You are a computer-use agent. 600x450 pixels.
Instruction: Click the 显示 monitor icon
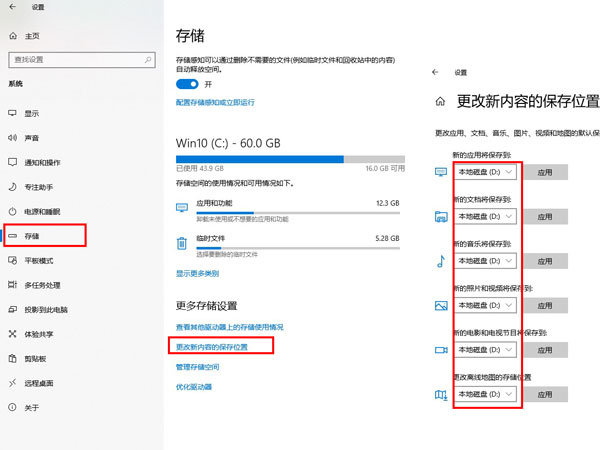pos(13,113)
